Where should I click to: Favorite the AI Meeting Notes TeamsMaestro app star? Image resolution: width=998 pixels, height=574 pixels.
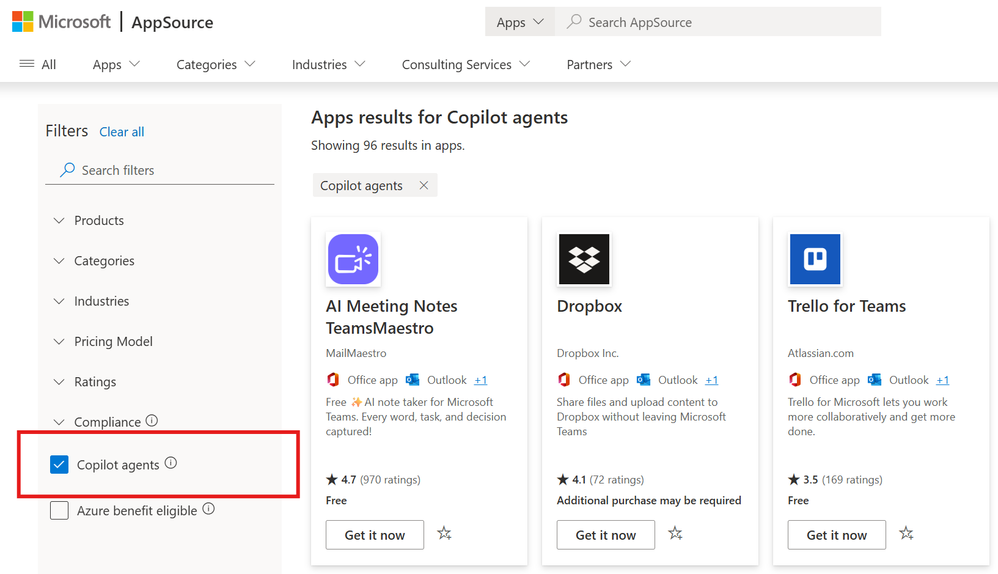[444, 533]
